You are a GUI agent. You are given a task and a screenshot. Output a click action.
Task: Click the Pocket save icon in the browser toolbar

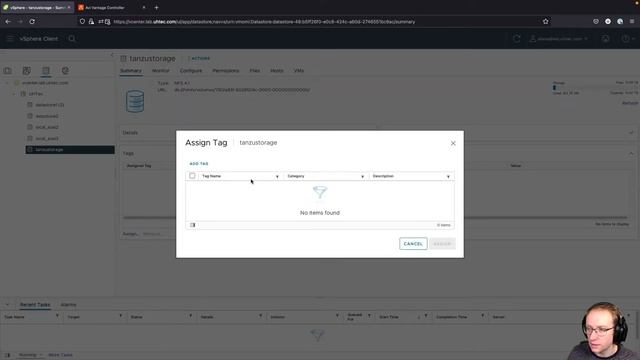[596, 22]
